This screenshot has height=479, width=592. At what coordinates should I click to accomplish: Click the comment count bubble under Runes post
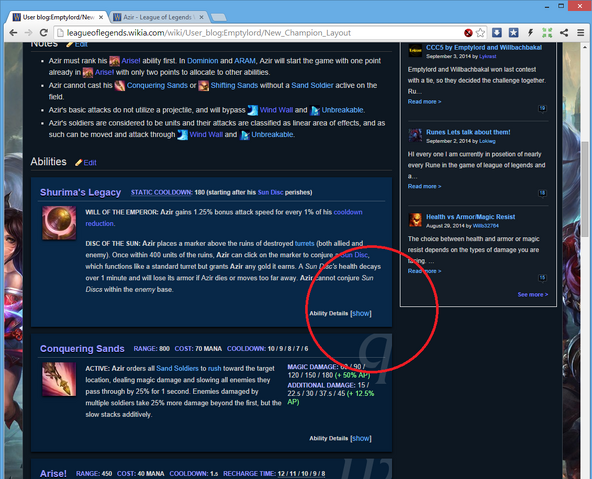pos(542,193)
